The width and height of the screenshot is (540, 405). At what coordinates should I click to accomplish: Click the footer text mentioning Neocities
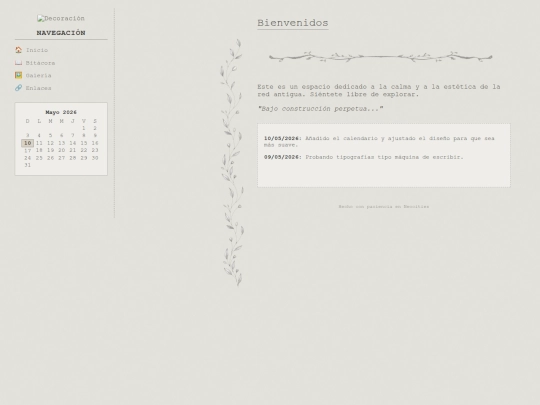384,207
